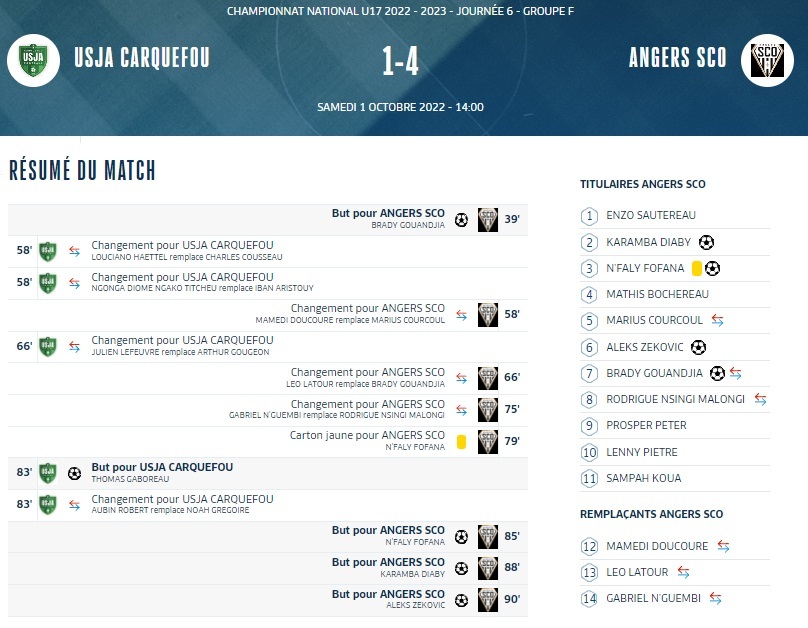Click substitution arrows icon for Mamedi Doucoure 58' event

461,315
